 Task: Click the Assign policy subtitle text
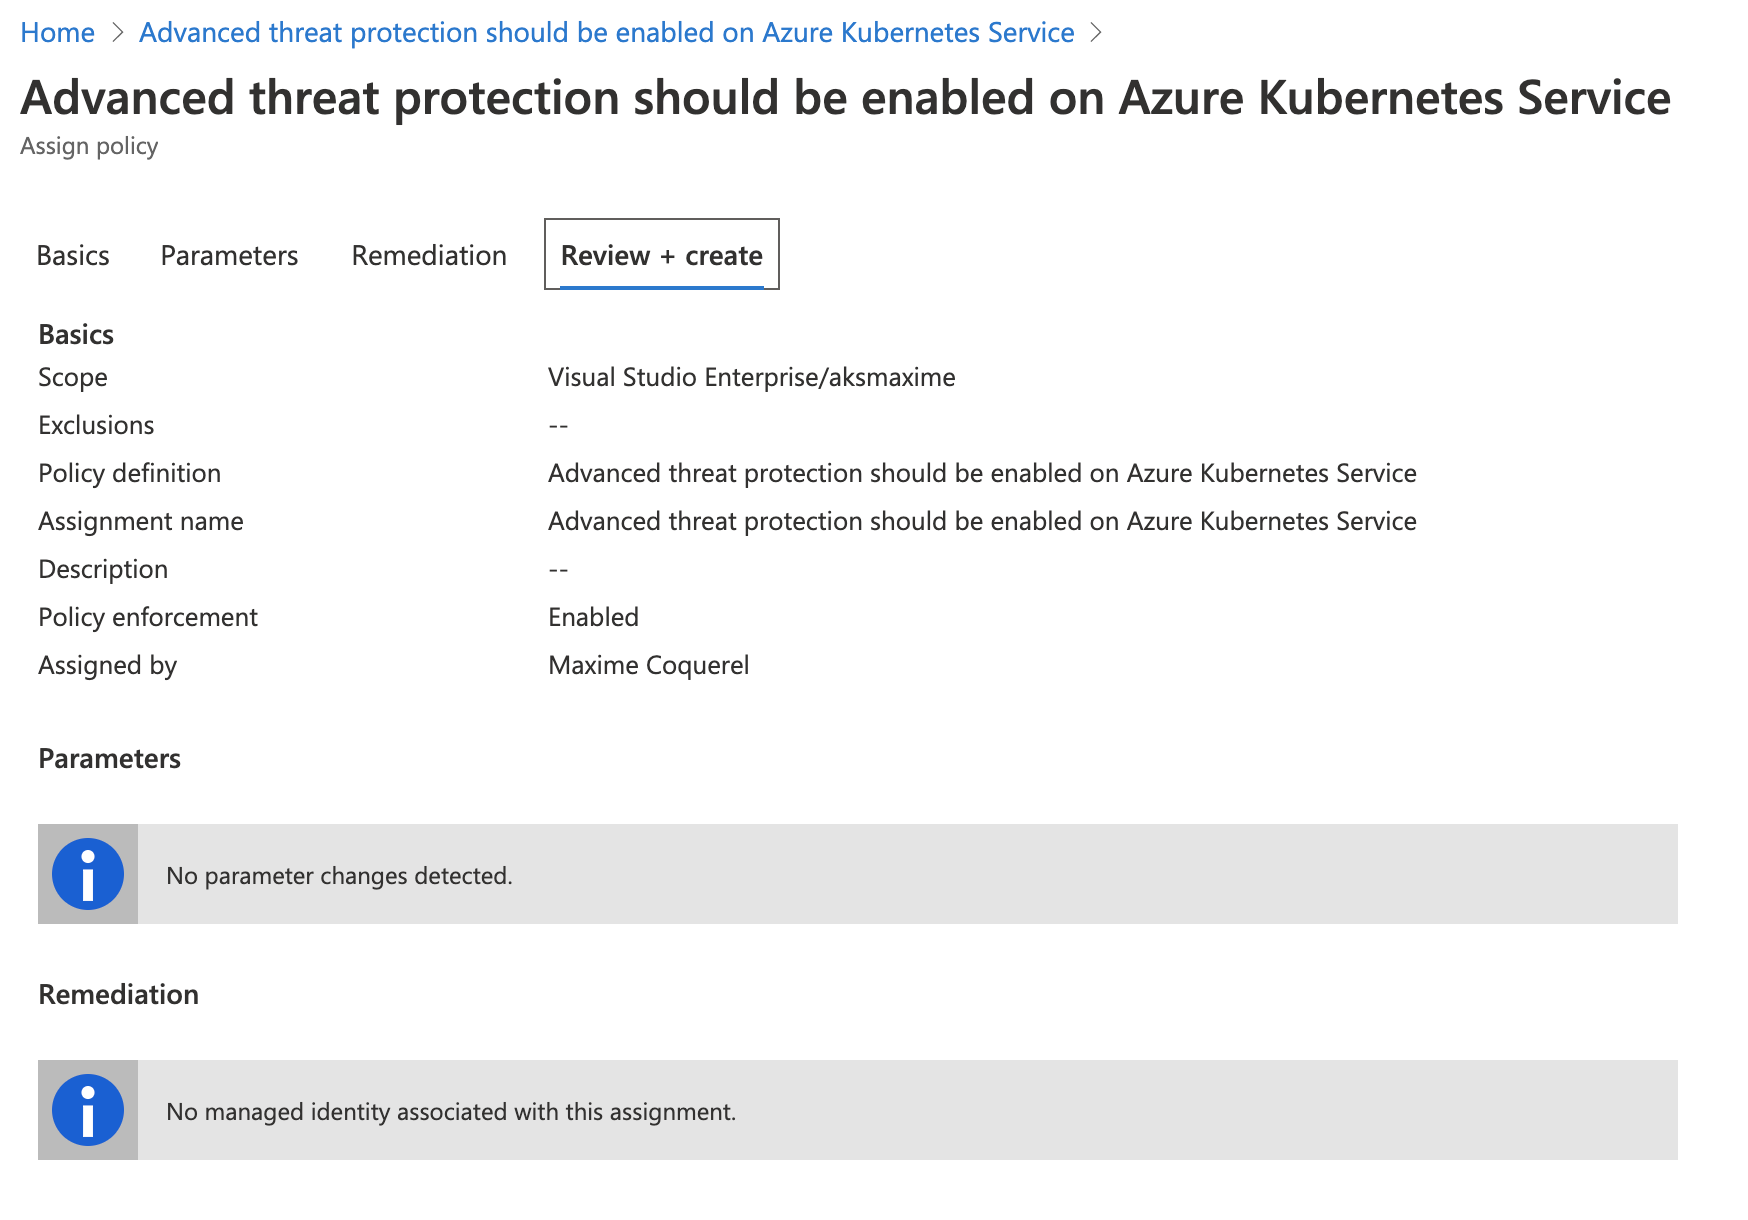tap(89, 146)
